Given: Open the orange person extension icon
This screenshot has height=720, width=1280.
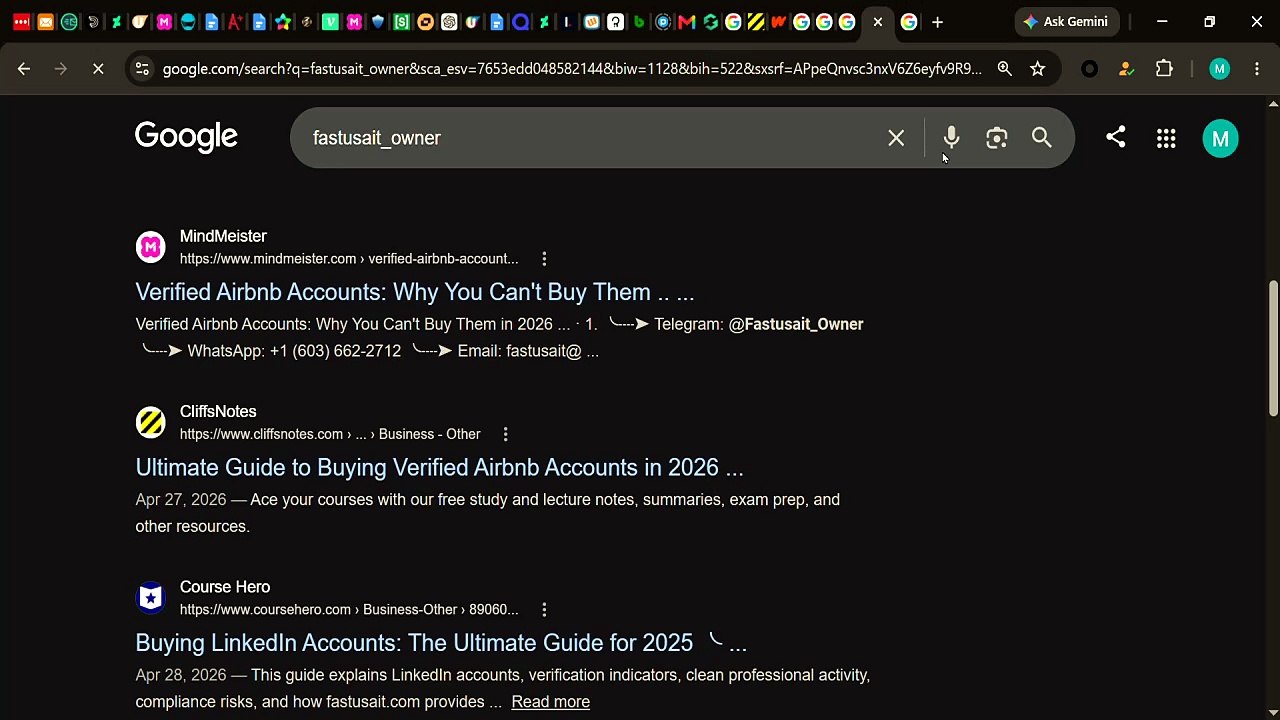Looking at the screenshot, I should pyautogui.click(x=1127, y=69).
